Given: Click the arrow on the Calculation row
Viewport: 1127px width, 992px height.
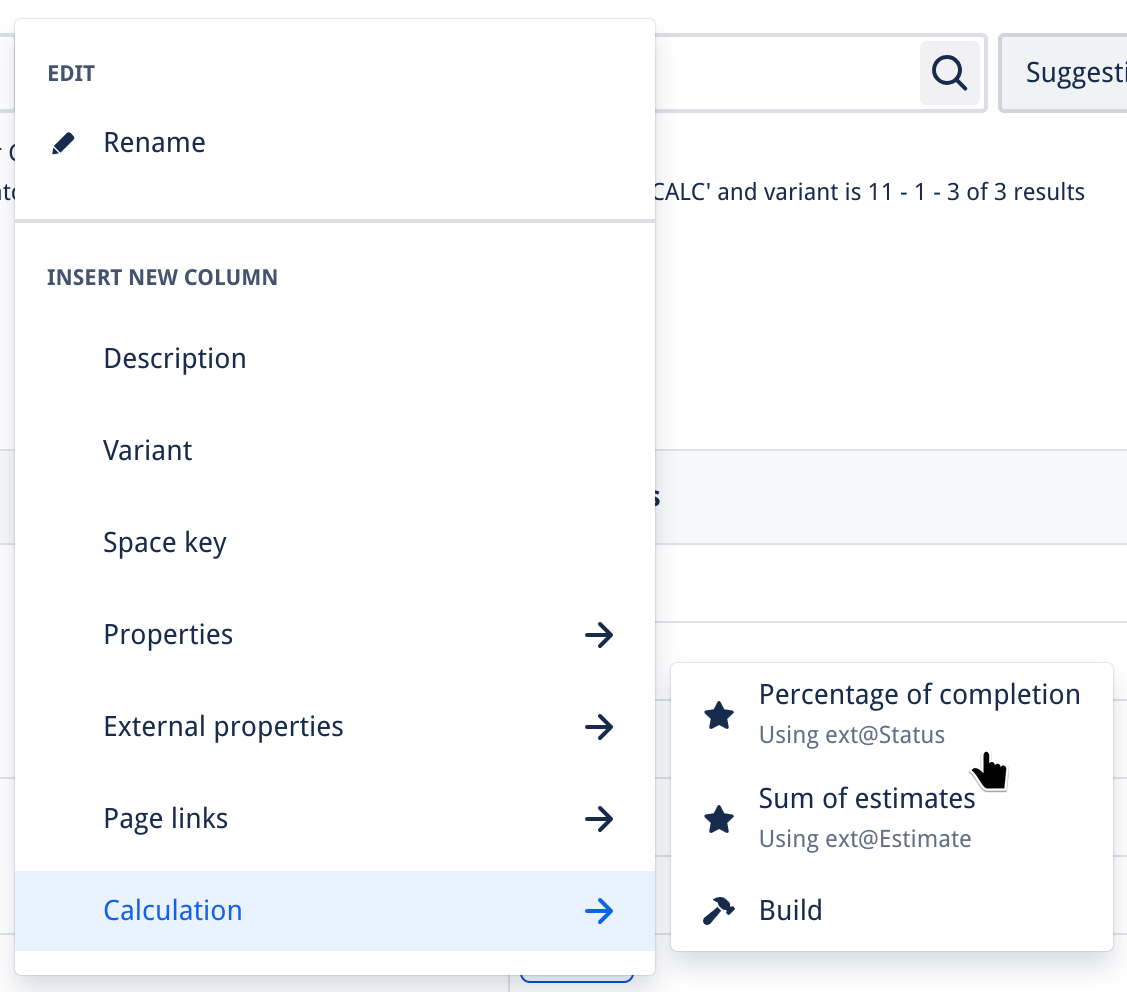Looking at the screenshot, I should pyautogui.click(x=598, y=911).
